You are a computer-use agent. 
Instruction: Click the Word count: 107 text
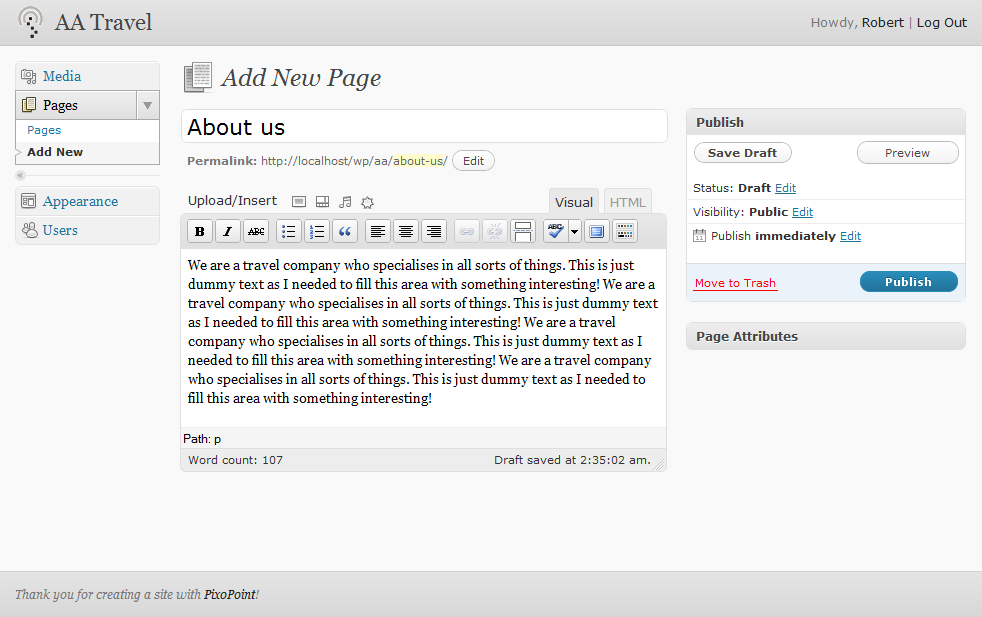pos(235,460)
